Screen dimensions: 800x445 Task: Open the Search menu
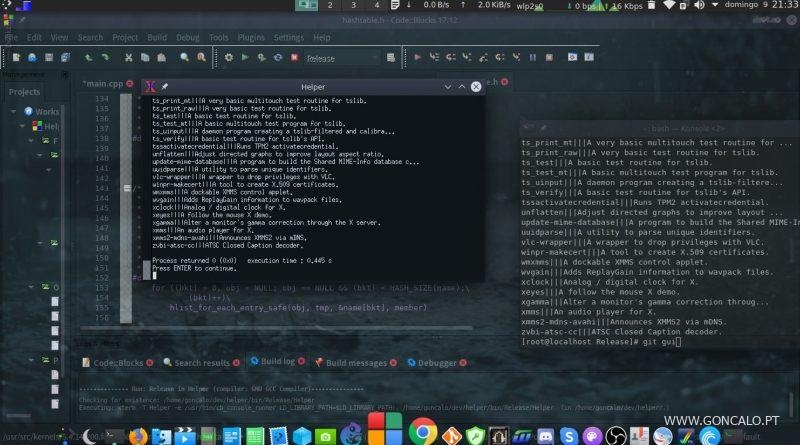click(90, 37)
